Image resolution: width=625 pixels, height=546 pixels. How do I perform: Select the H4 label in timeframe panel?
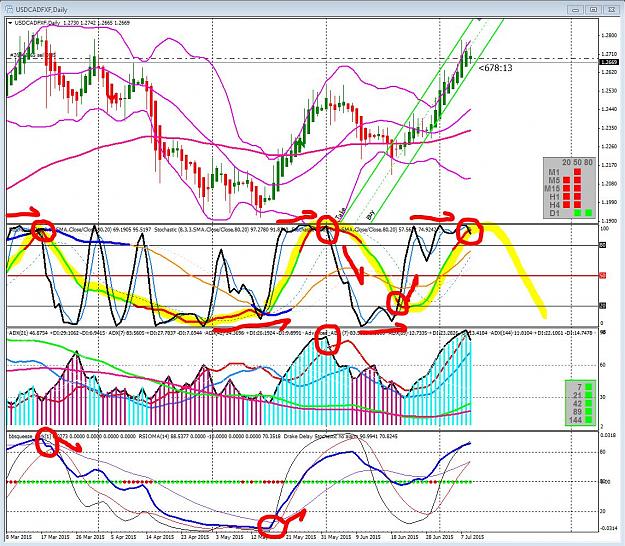[x=554, y=204]
